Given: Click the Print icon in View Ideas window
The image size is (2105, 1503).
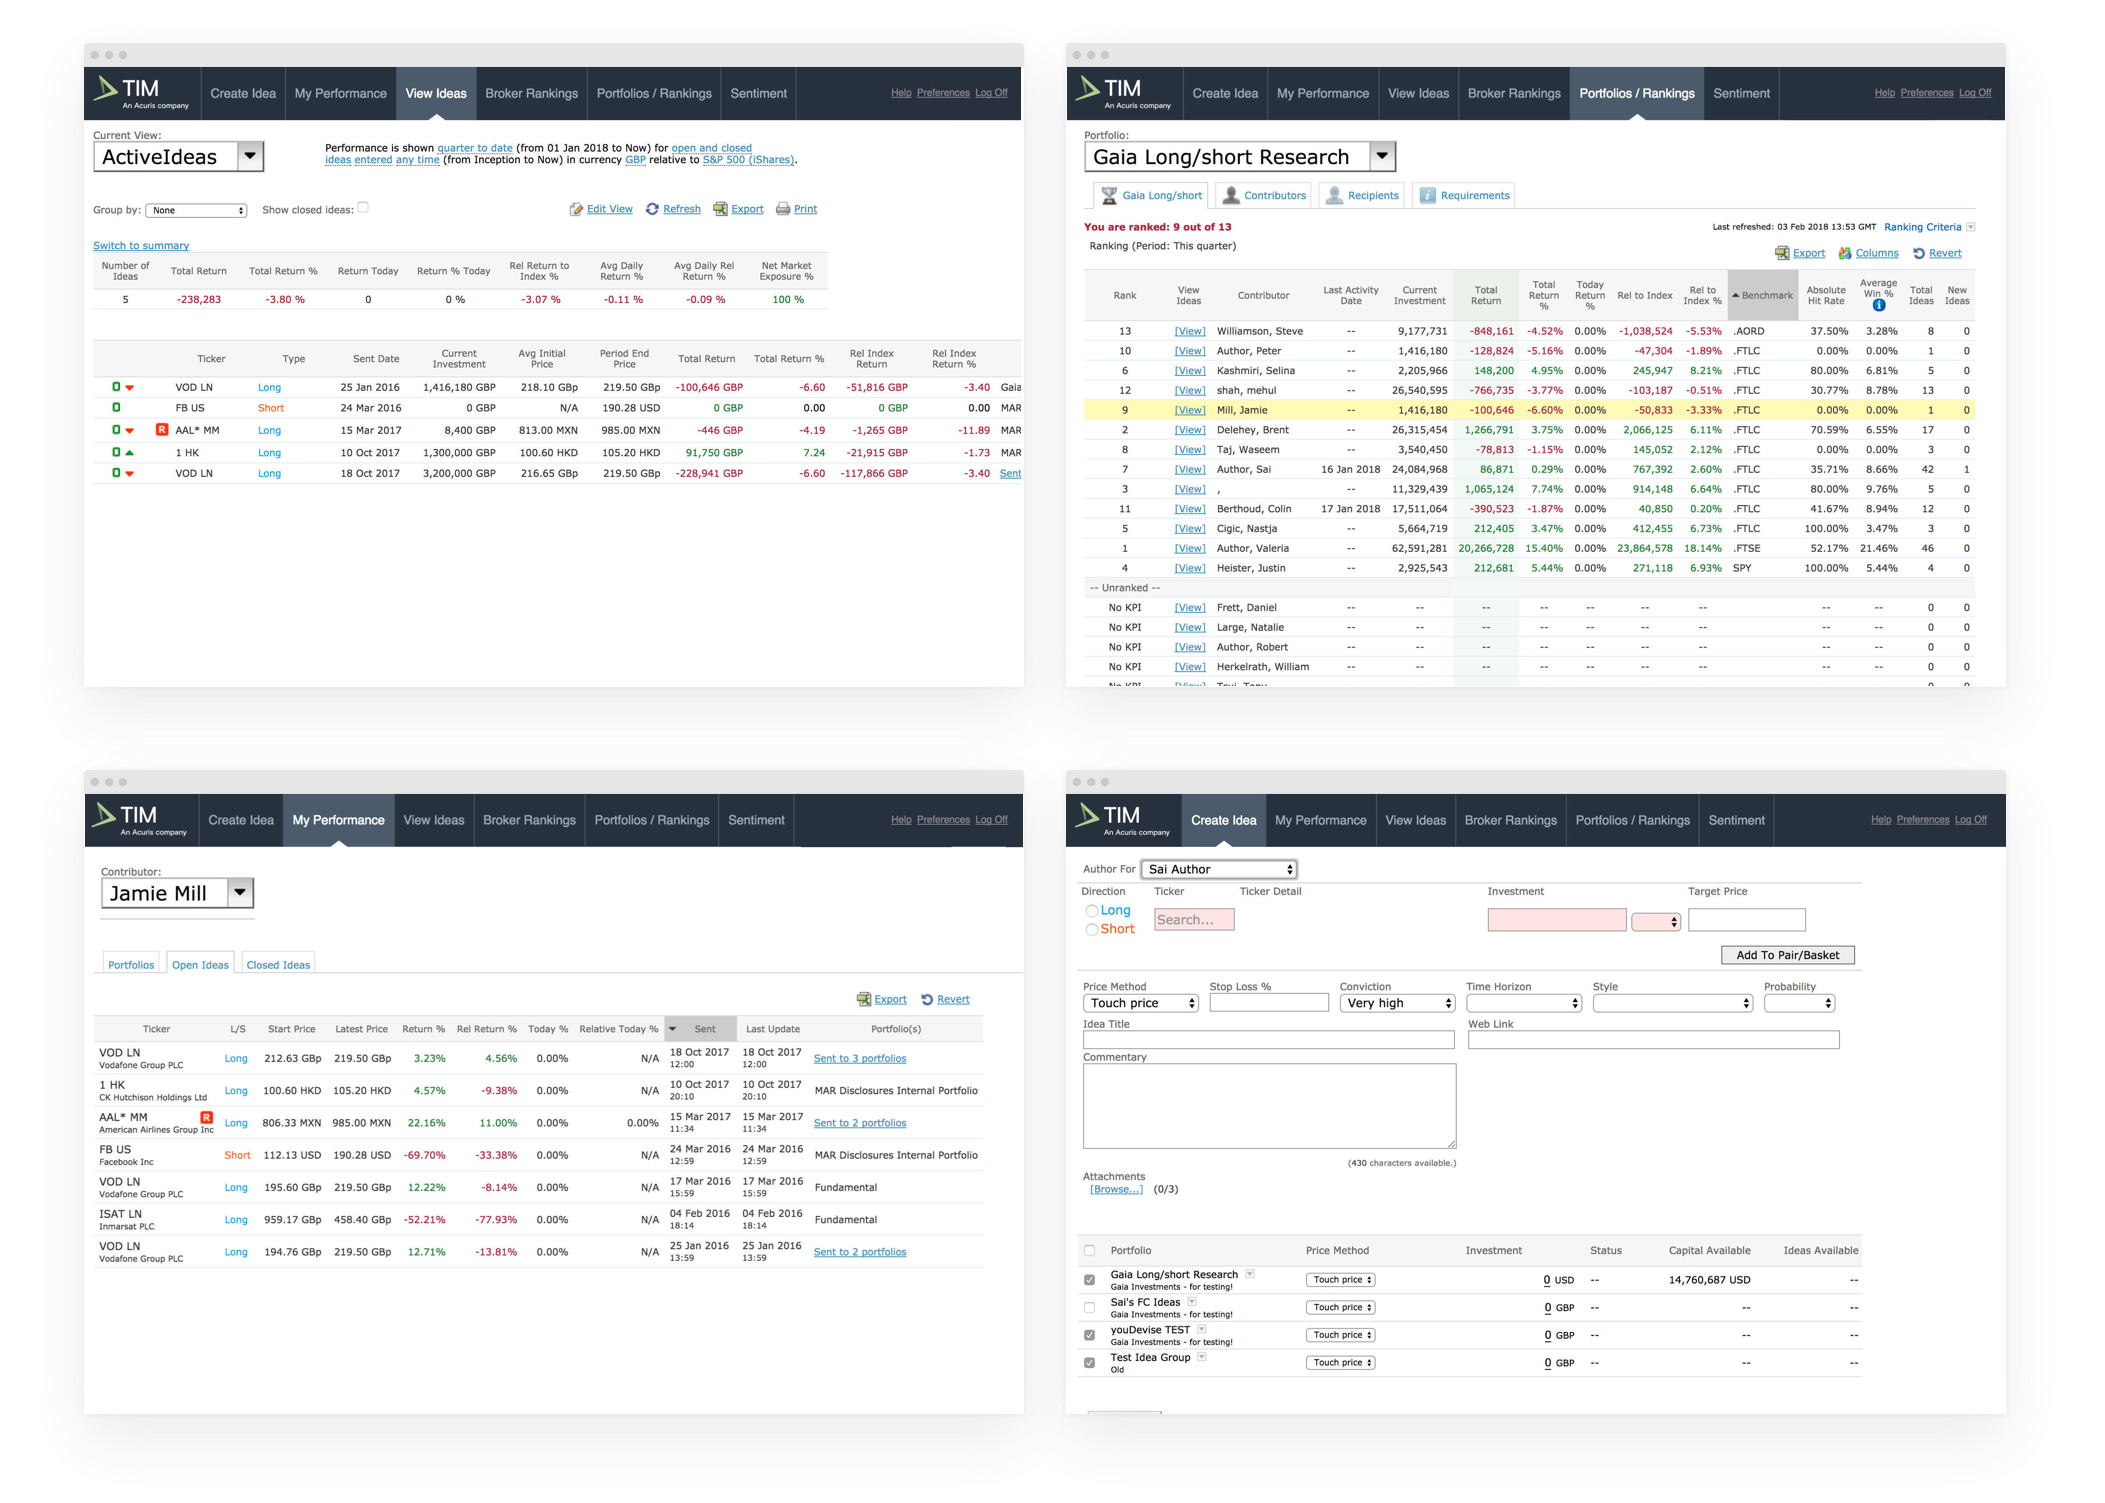Looking at the screenshot, I should (783, 209).
